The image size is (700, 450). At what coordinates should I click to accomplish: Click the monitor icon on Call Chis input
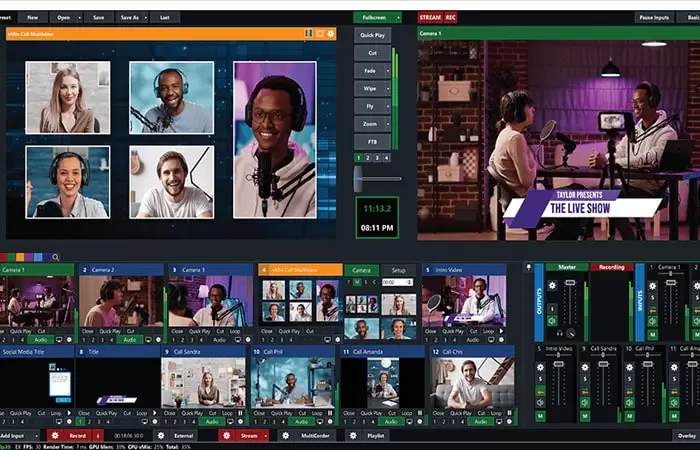[x=499, y=421]
